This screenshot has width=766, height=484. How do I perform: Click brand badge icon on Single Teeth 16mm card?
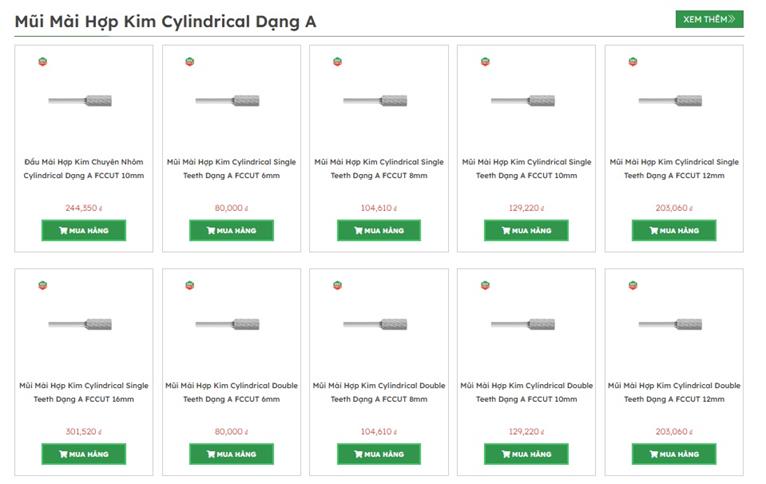click(x=42, y=286)
